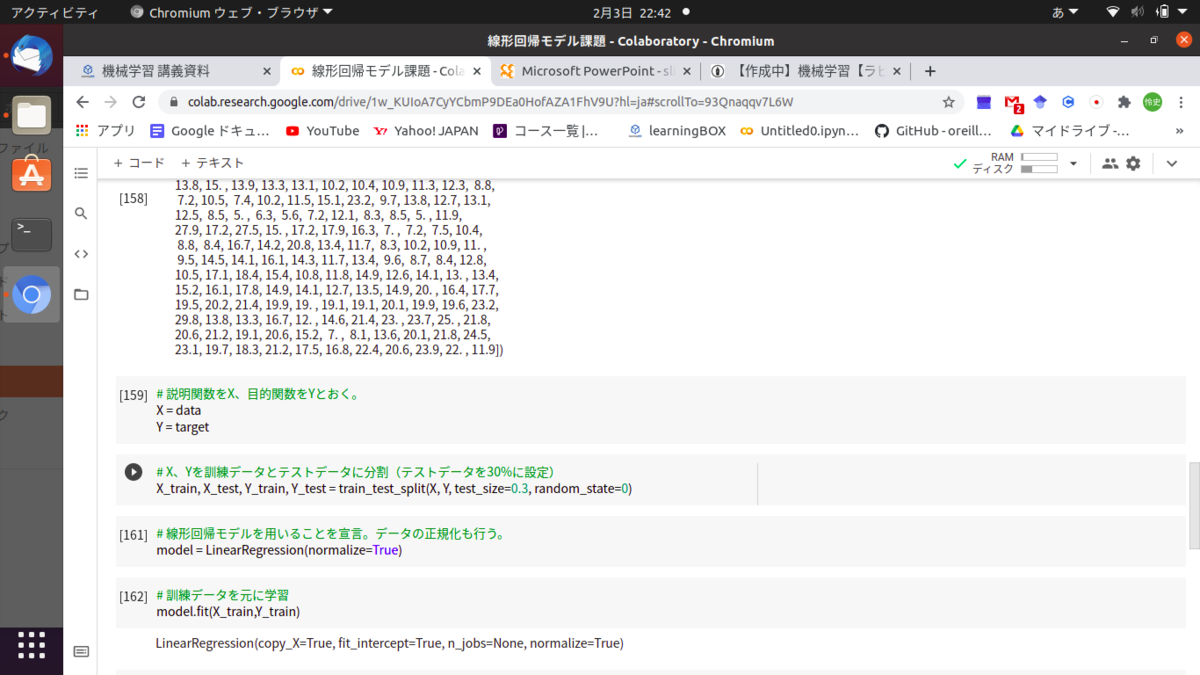Open the Colab find and replace panel
The image size is (1200, 675).
[x=81, y=213]
